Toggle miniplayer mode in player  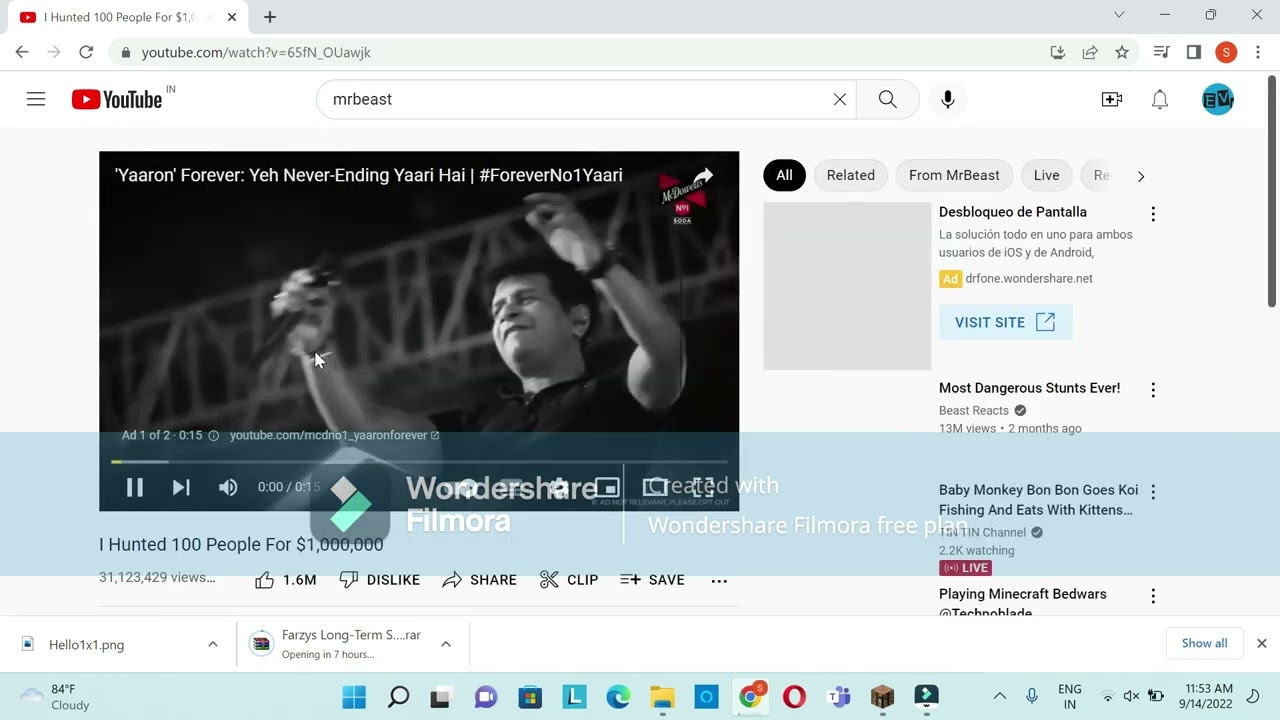click(607, 487)
